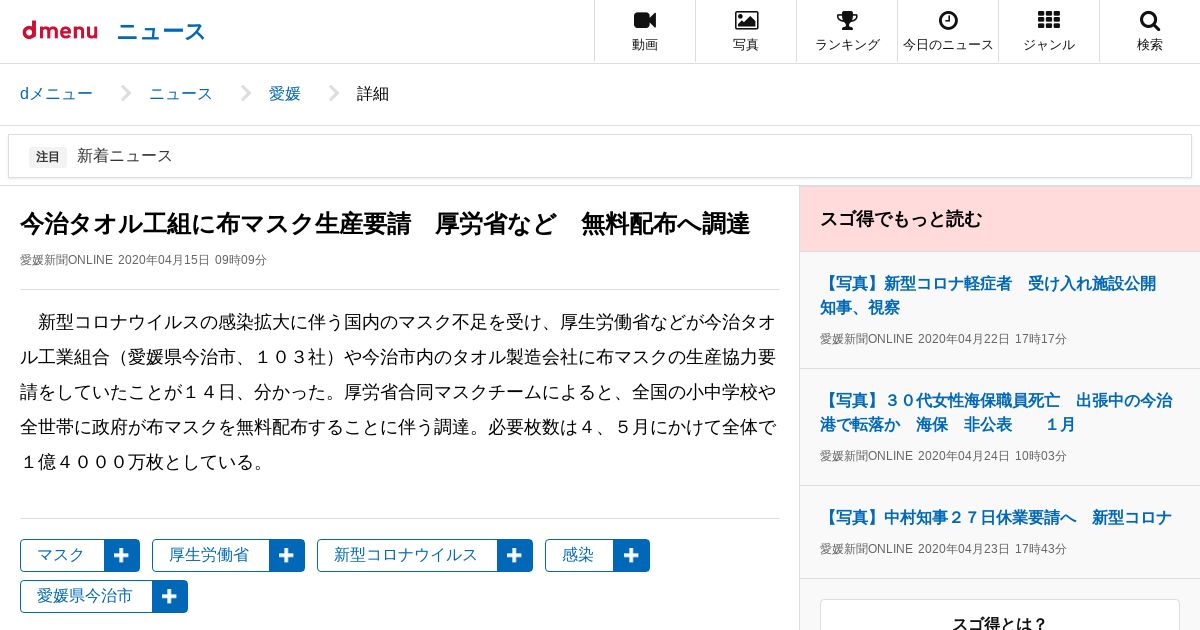This screenshot has height=630, width=1200.
Task: Open the 注目 新着ニュース banner
Action: click(x=600, y=156)
